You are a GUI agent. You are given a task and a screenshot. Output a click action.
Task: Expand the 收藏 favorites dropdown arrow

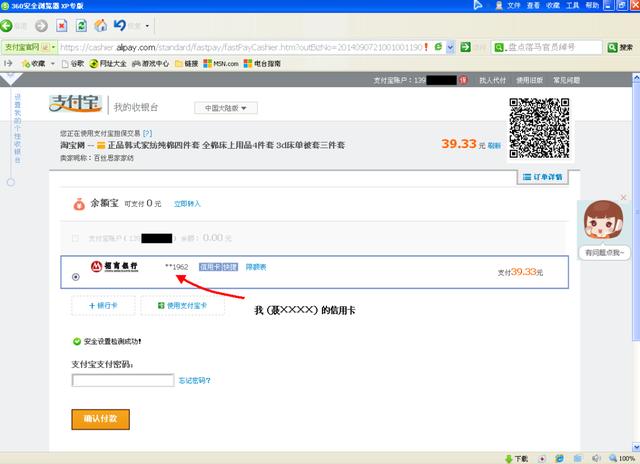53,64
